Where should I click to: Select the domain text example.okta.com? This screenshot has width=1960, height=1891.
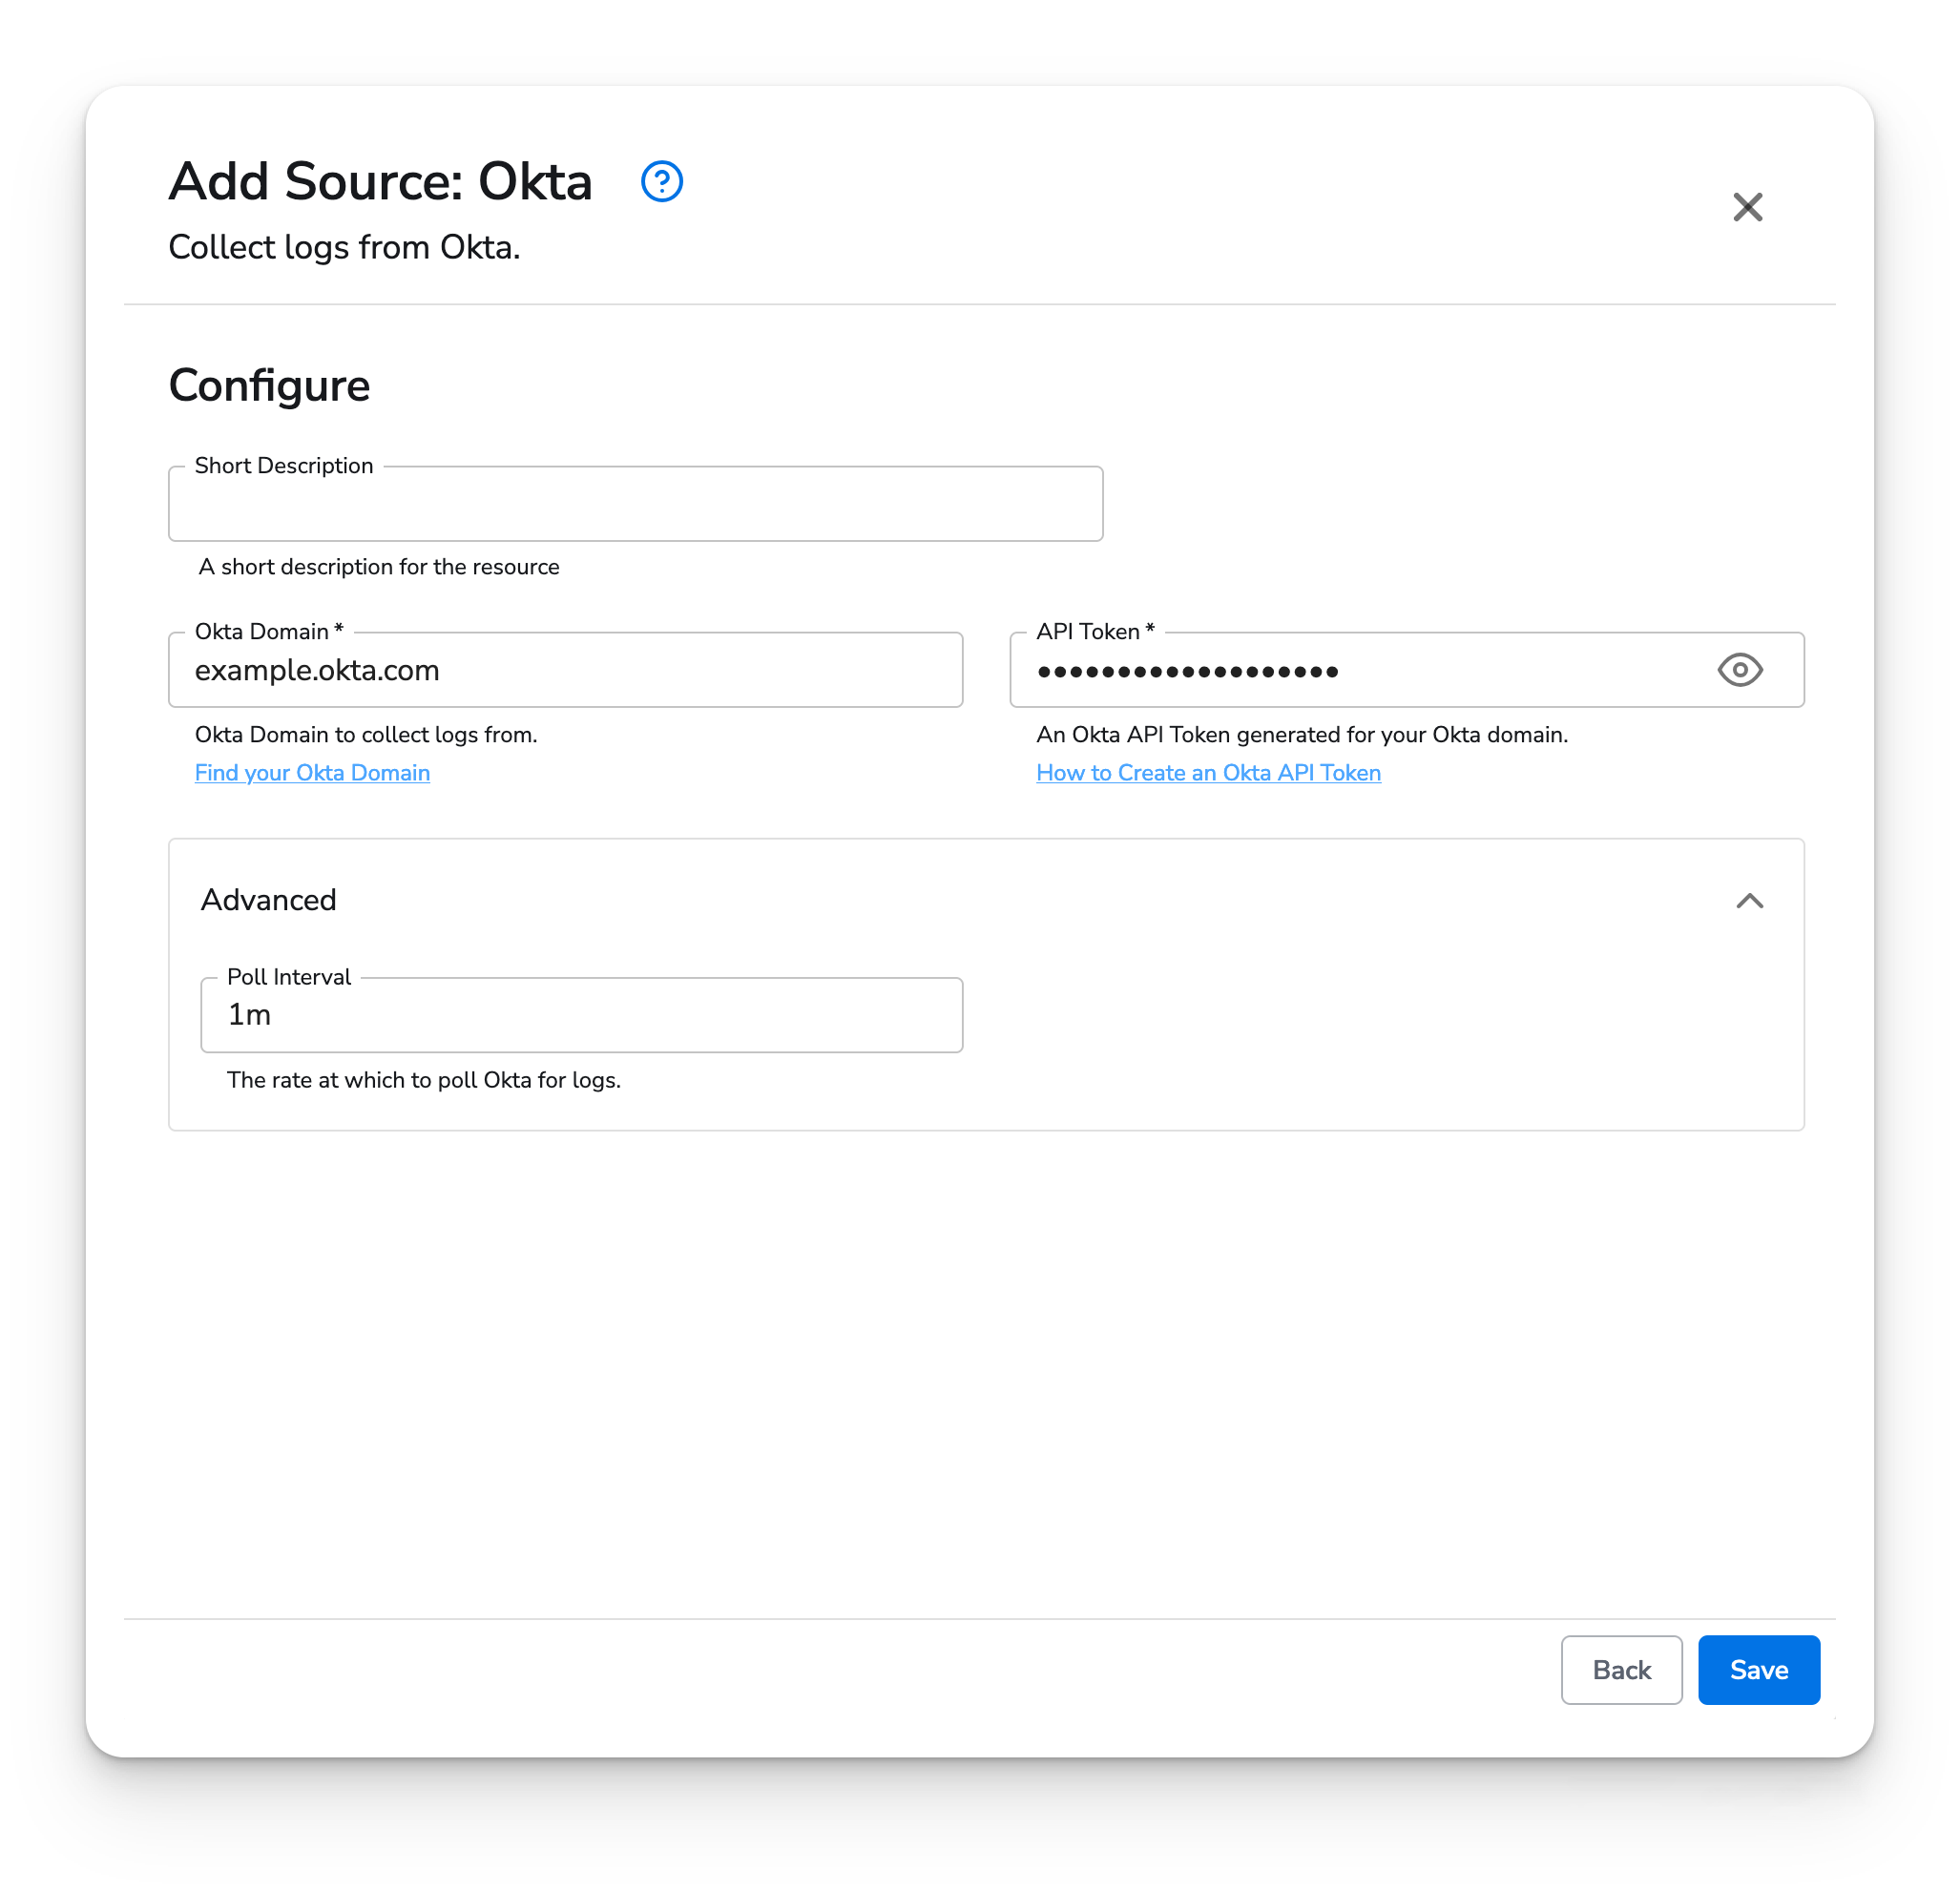coord(317,670)
